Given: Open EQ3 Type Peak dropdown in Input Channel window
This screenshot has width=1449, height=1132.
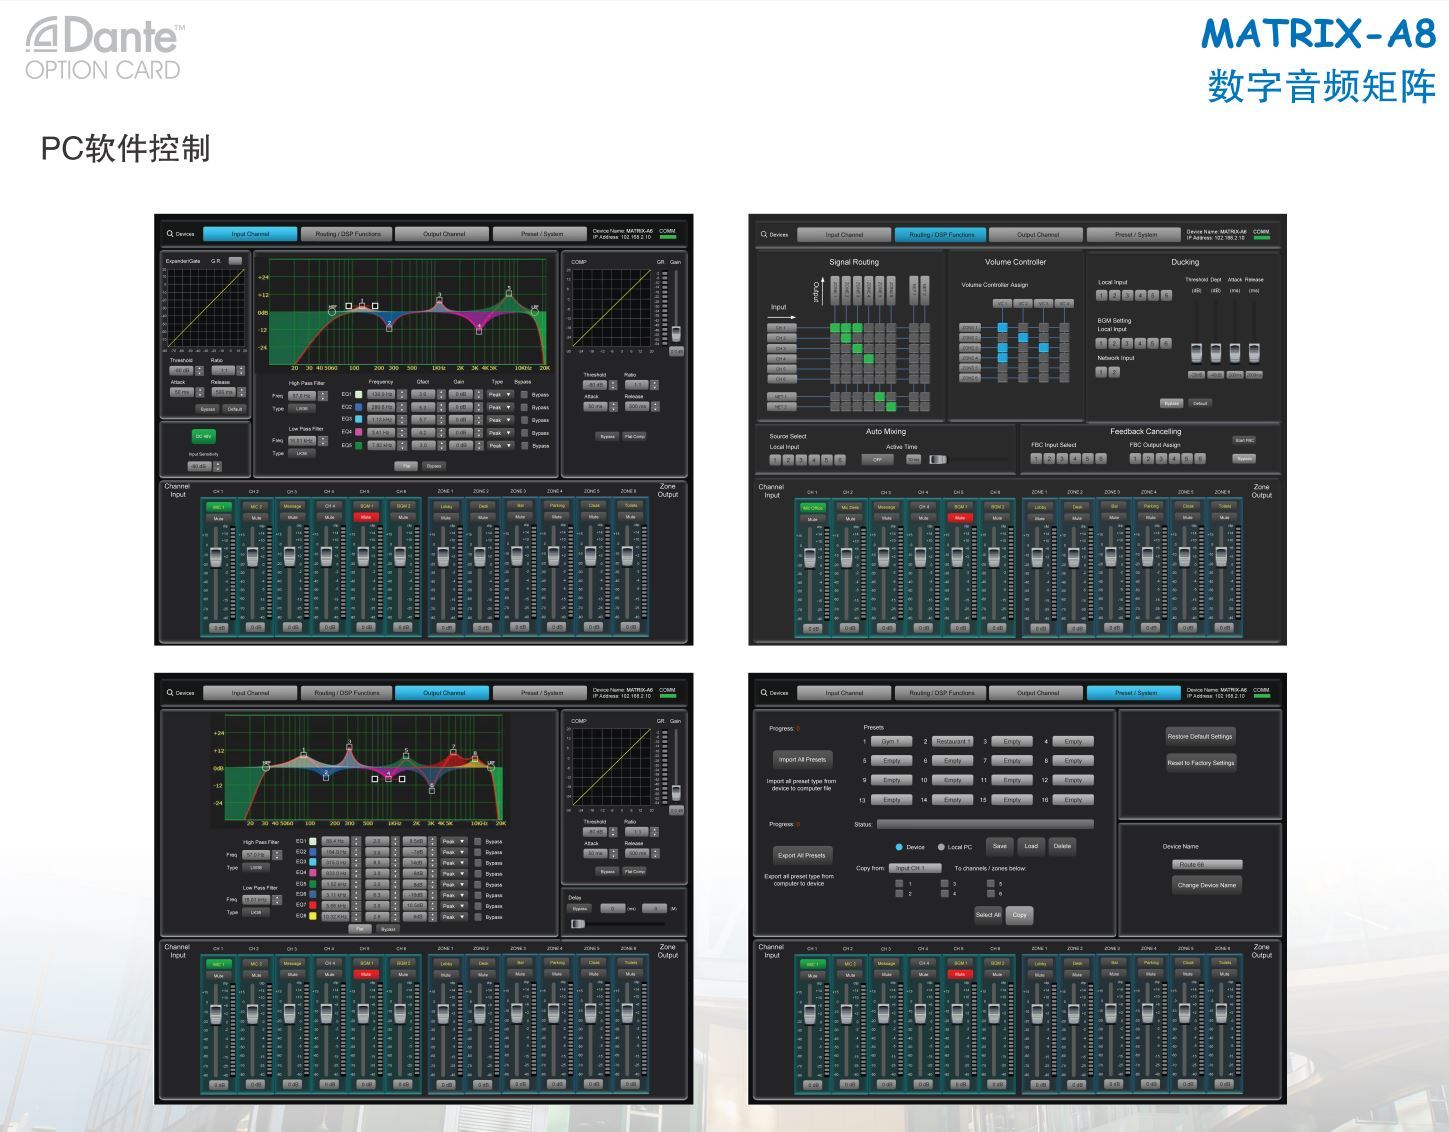Looking at the screenshot, I should 500,420.
